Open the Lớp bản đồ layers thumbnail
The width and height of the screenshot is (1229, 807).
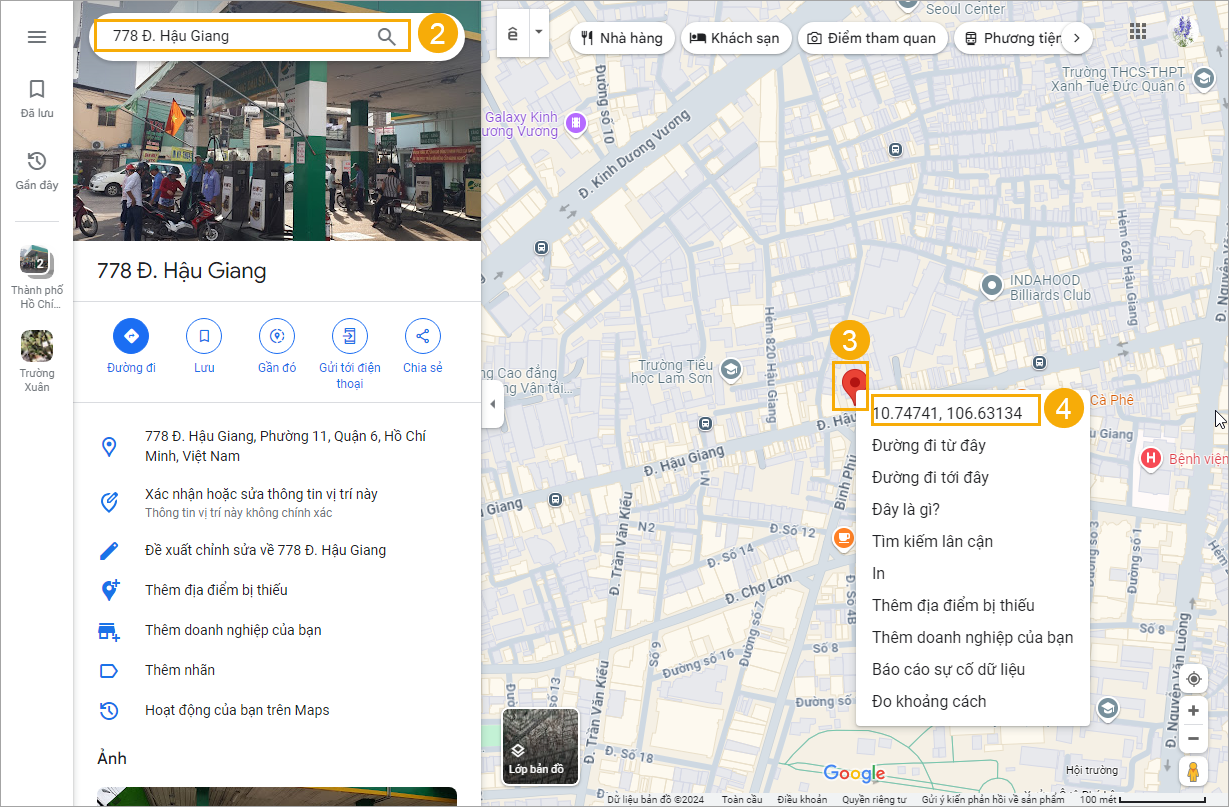(x=540, y=746)
